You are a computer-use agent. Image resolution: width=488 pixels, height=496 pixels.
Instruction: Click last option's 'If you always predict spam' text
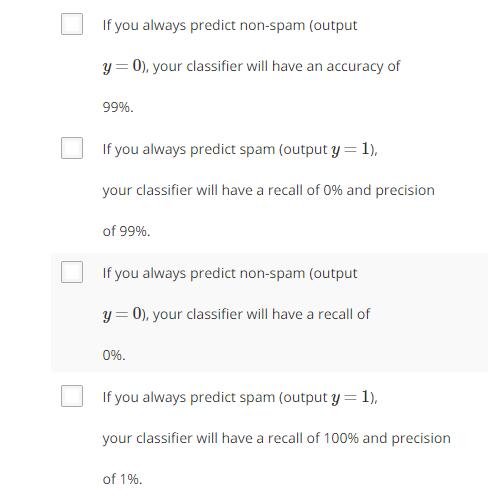coord(189,397)
